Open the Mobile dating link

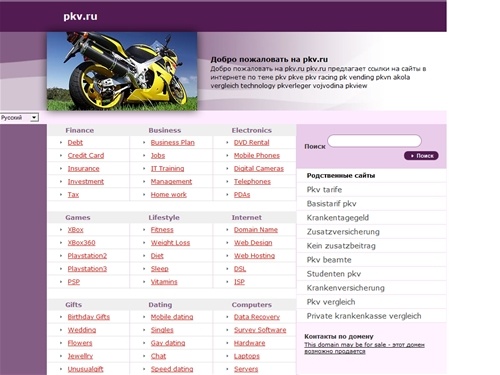tap(172, 317)
